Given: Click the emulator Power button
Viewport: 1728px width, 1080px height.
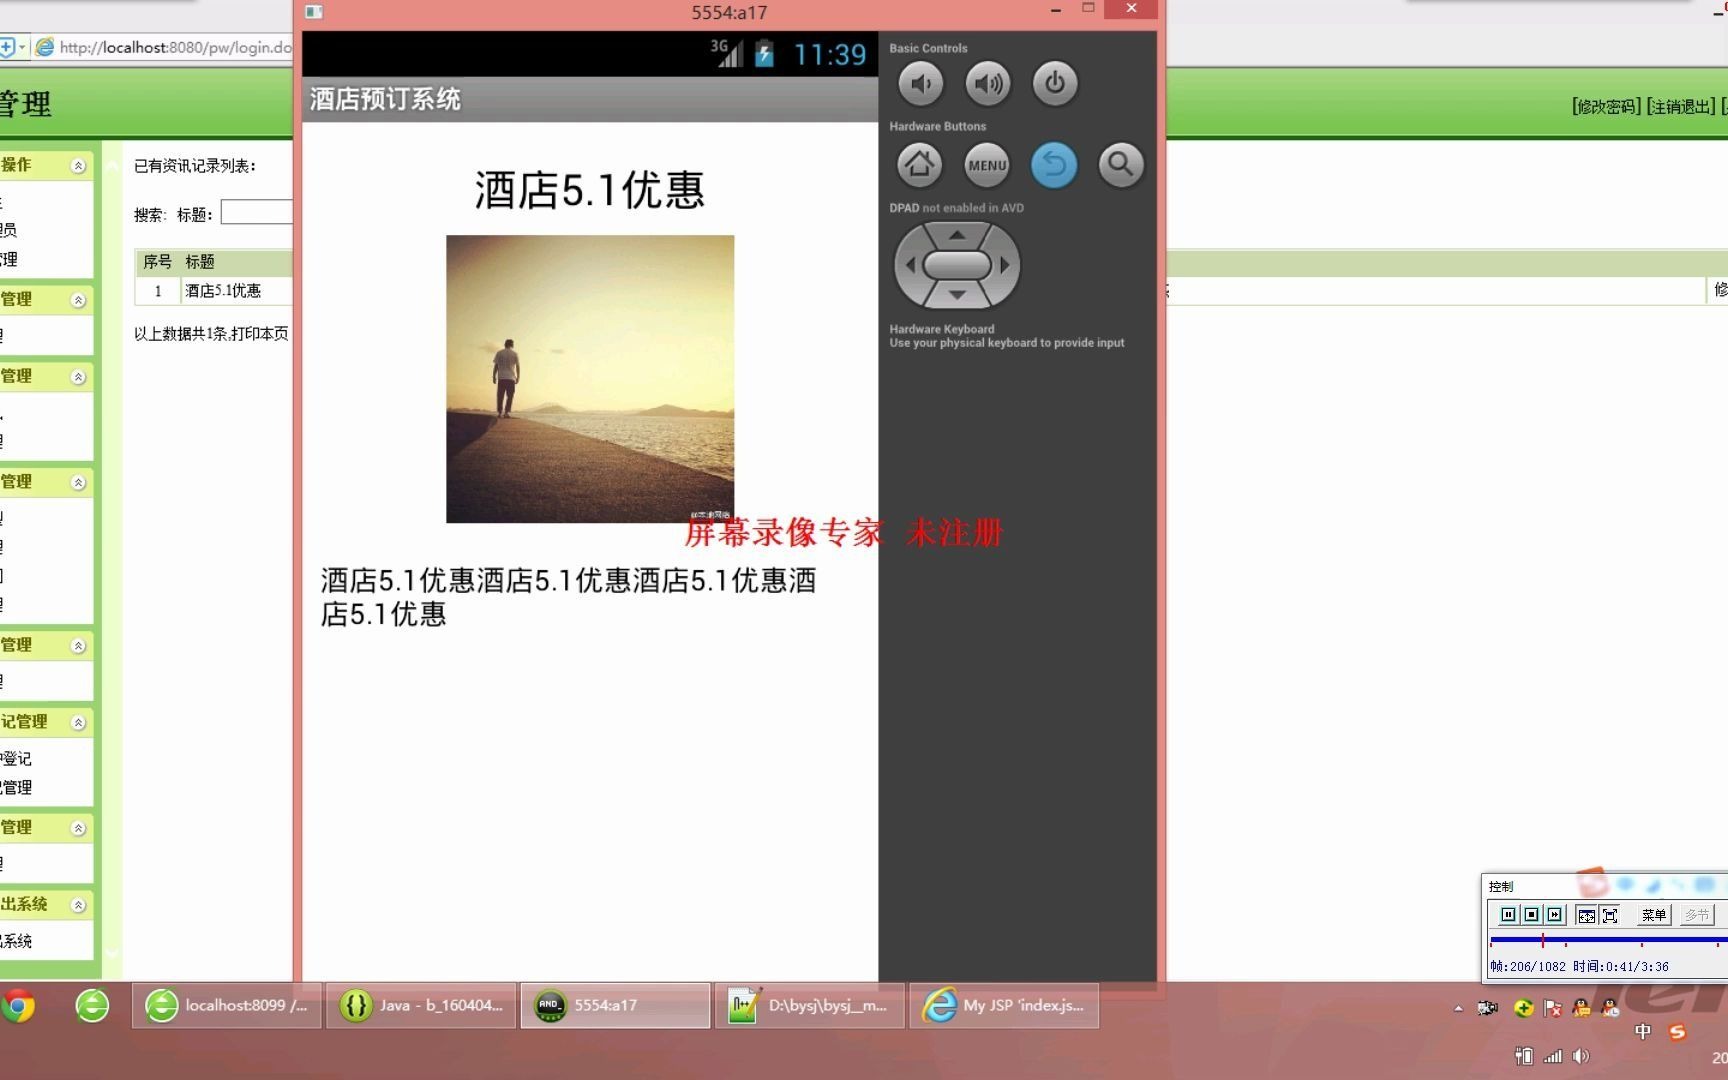Looking at the screenshot, I should tap(1055, 84).
